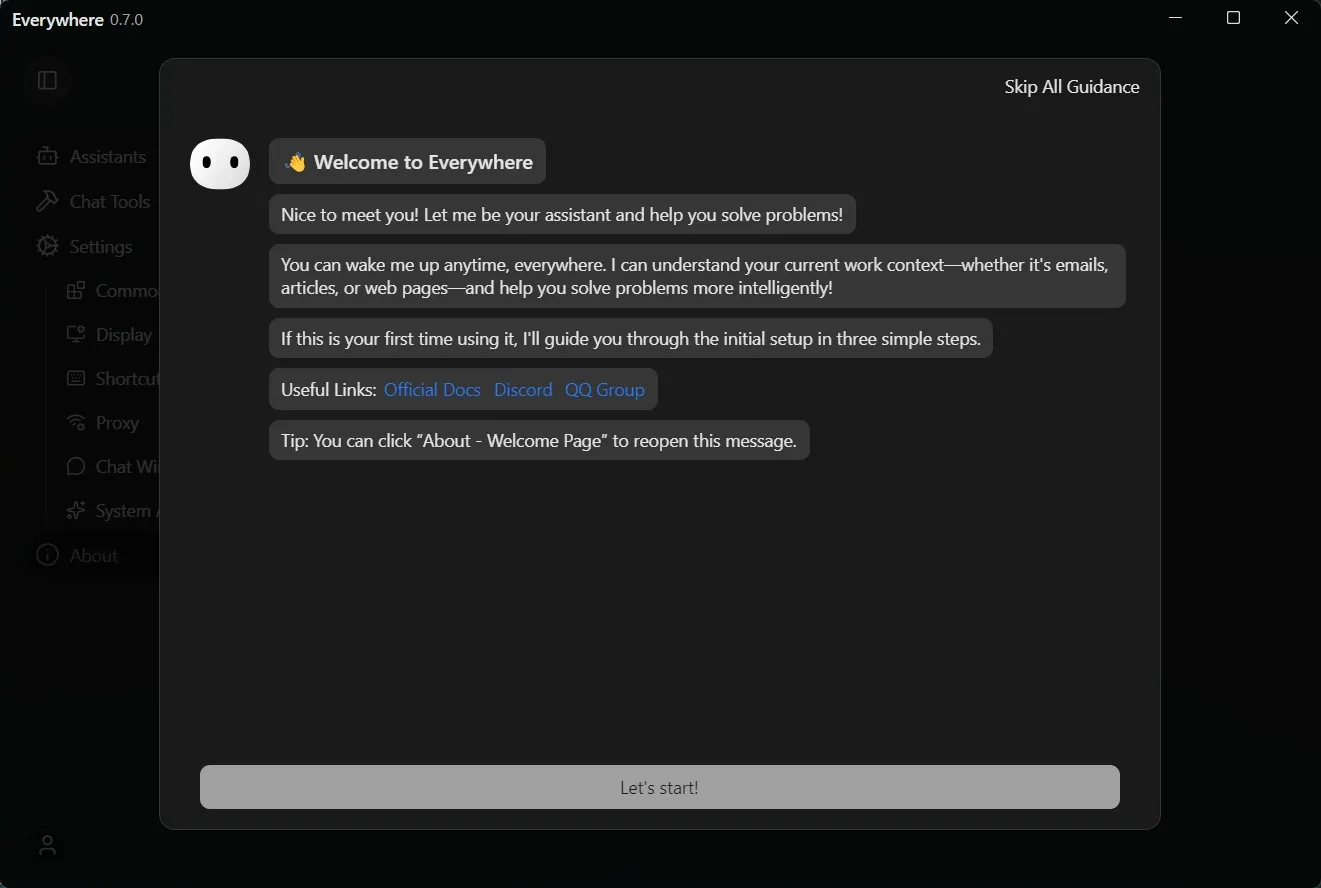Collapse the sidebar with the panel icon
This screenshot has width=1321, height=888.
[x=47, y=80]
